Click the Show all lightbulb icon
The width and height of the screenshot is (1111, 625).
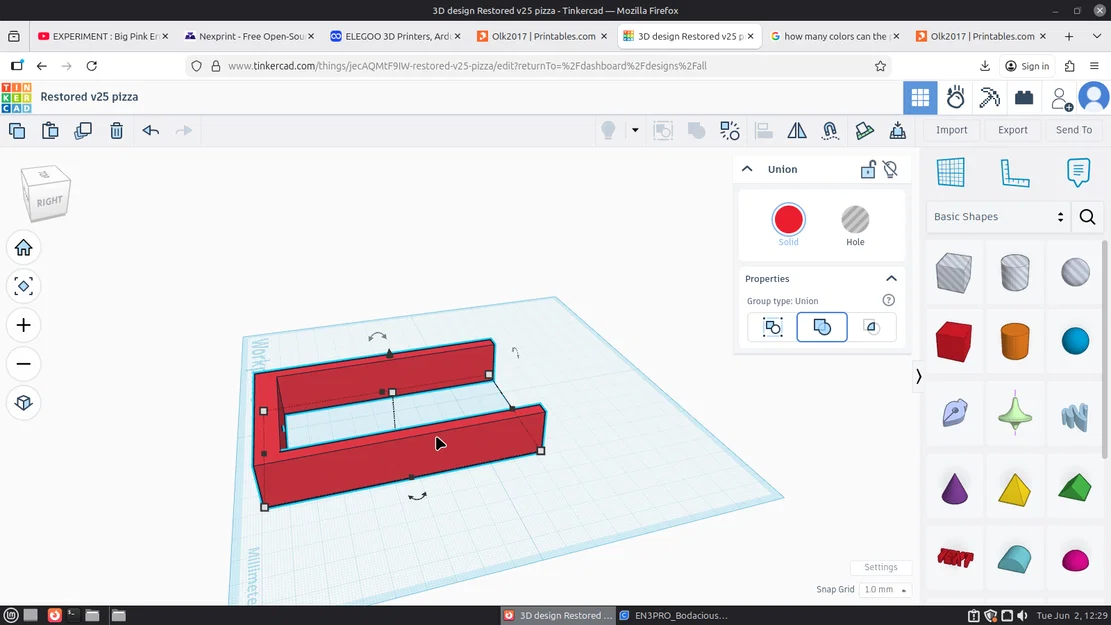coord(608,130)
